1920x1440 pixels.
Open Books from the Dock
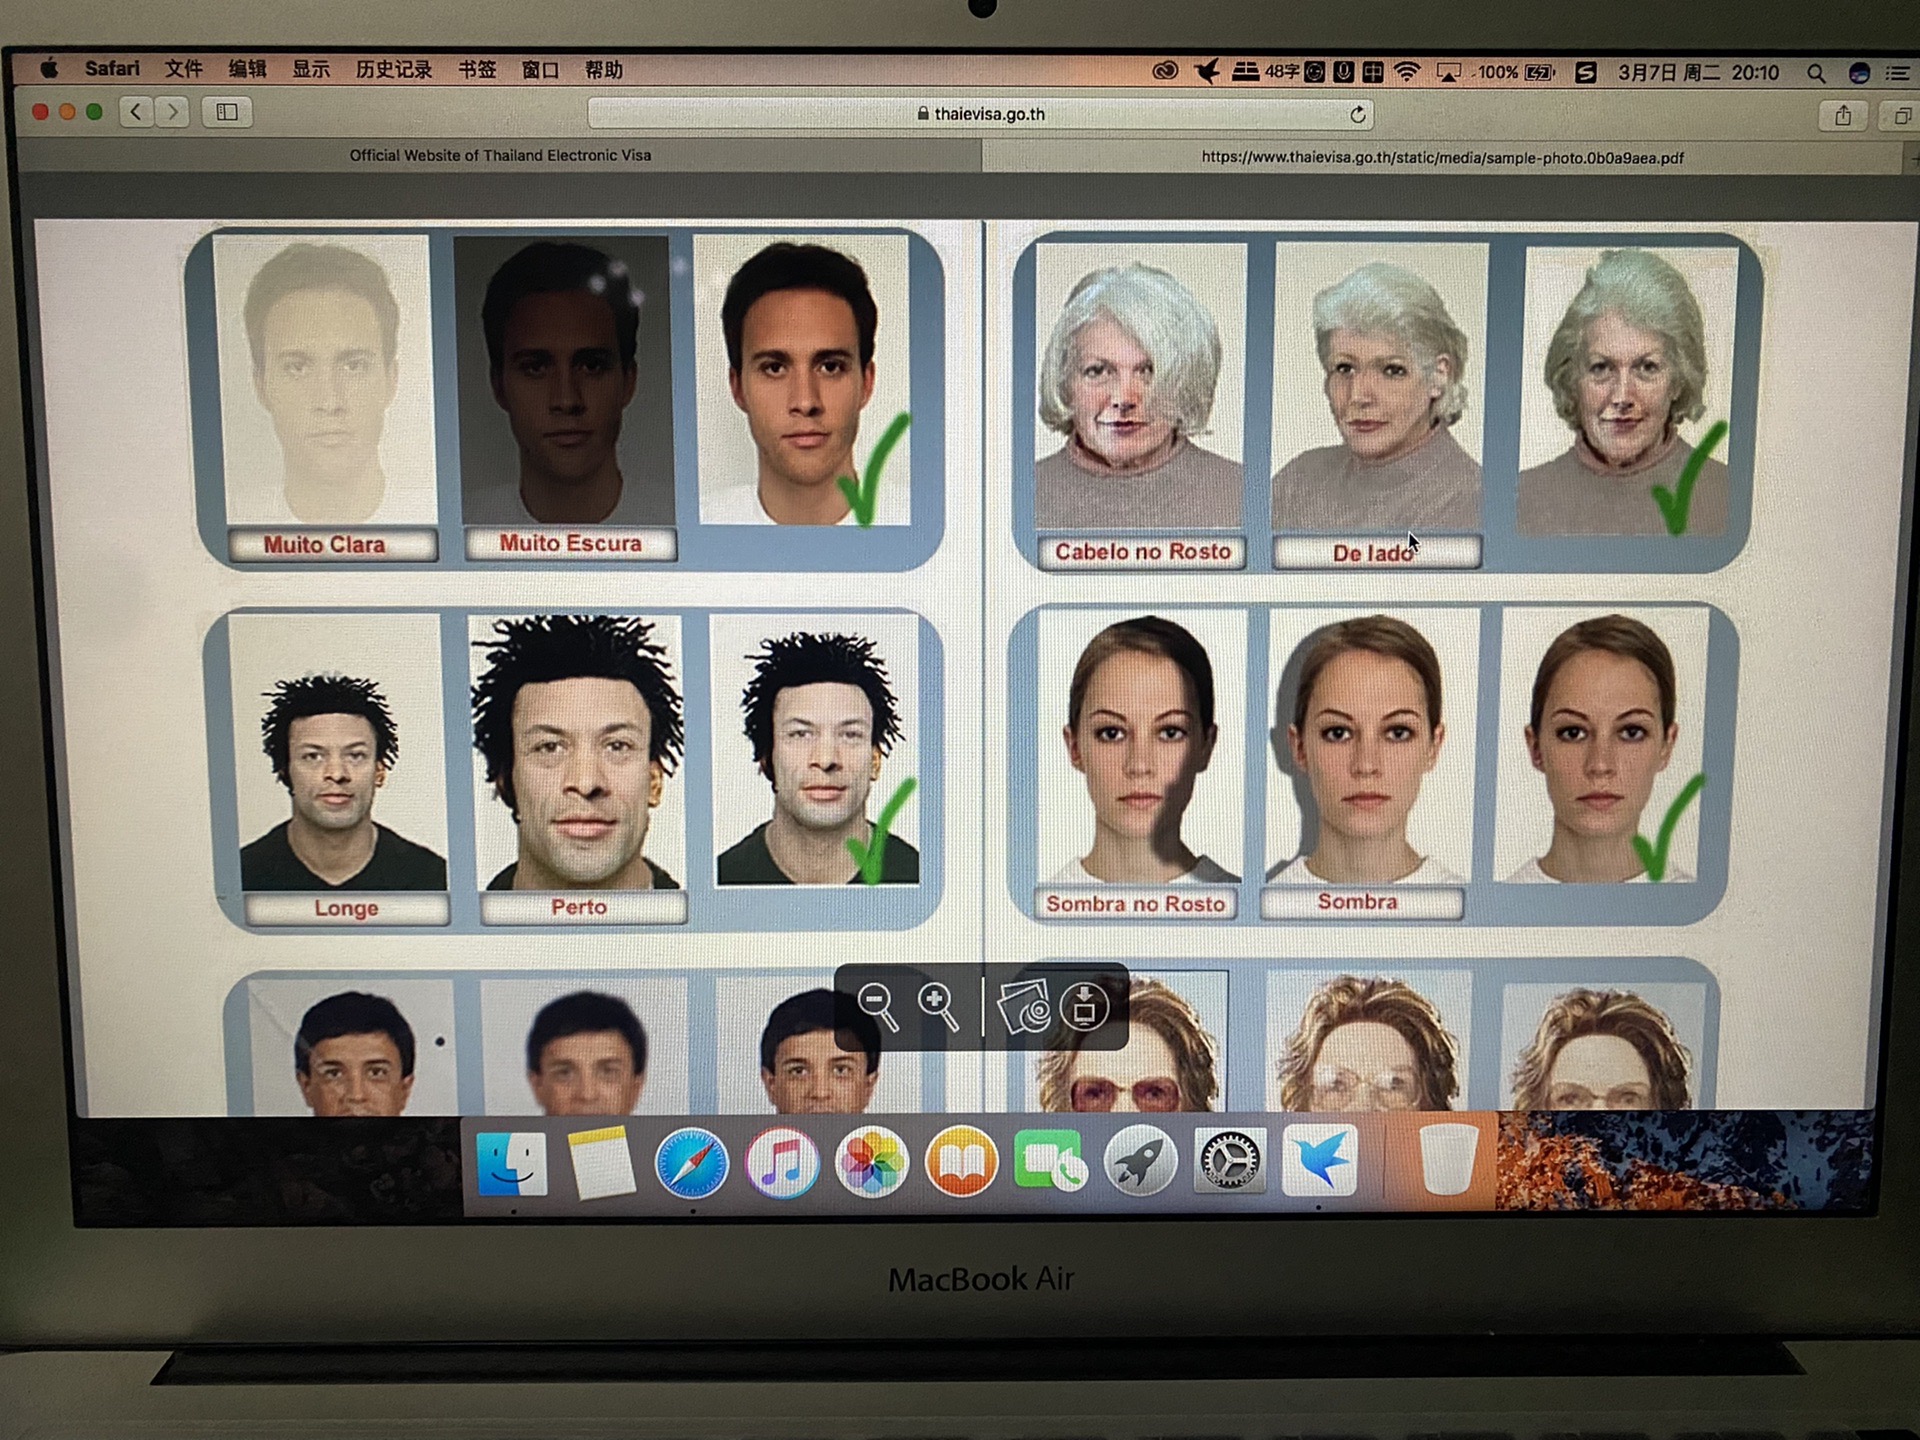(x=961, y=1163)
